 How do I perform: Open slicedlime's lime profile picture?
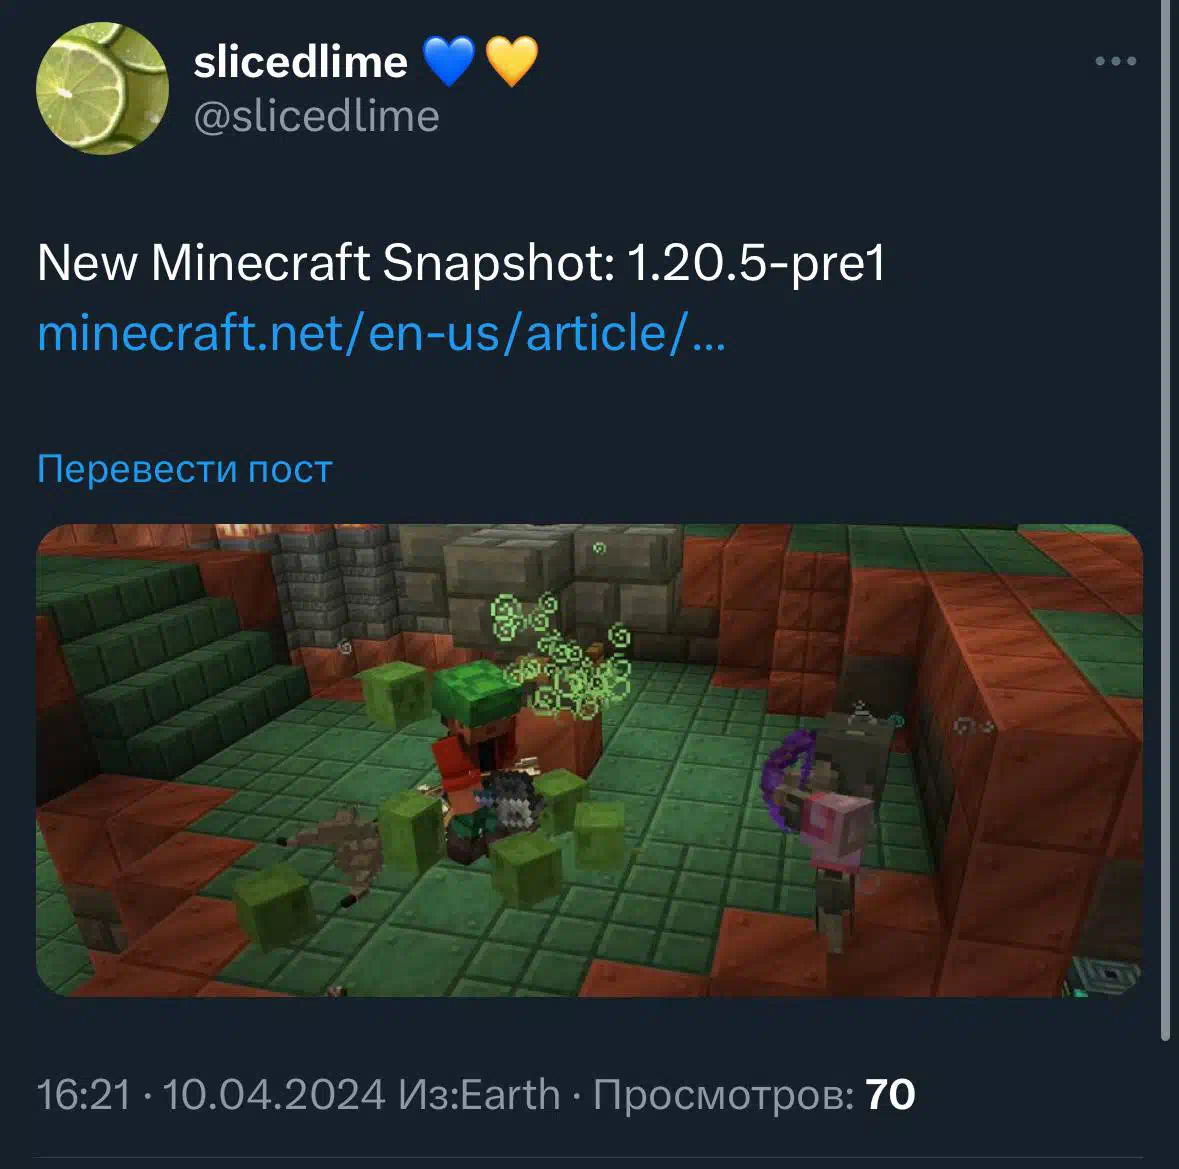tap(102, 89)
